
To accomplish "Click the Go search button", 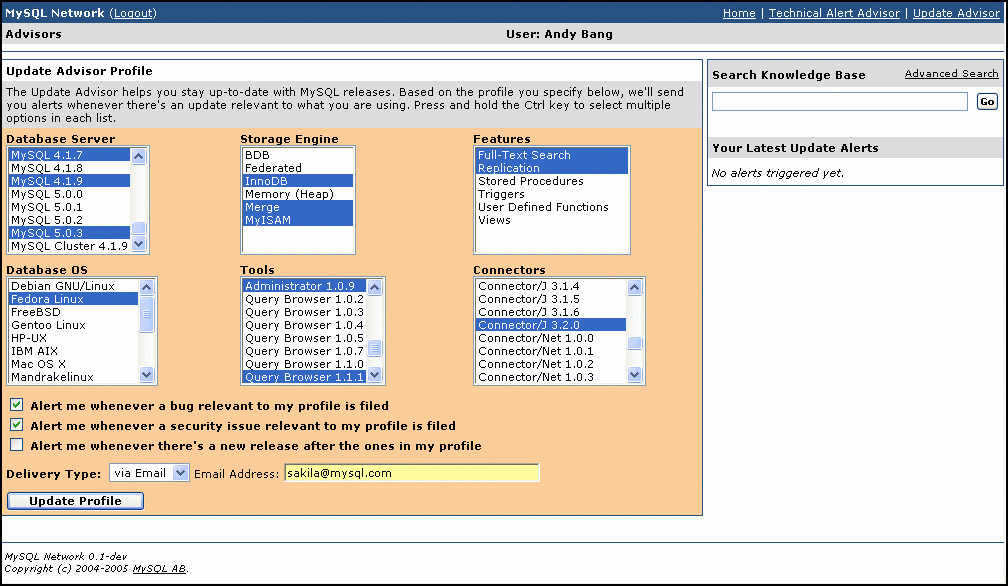I will coord(987,102).
